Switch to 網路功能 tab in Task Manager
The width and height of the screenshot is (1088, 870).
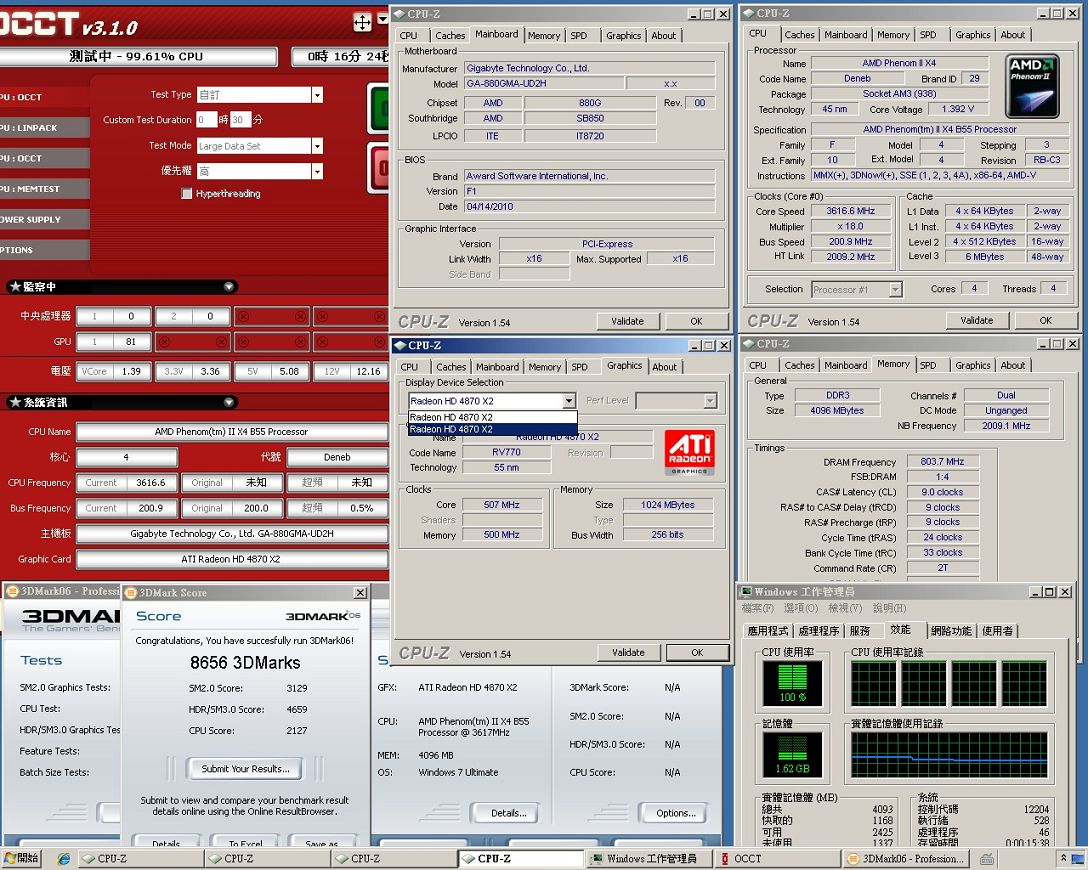952,631
